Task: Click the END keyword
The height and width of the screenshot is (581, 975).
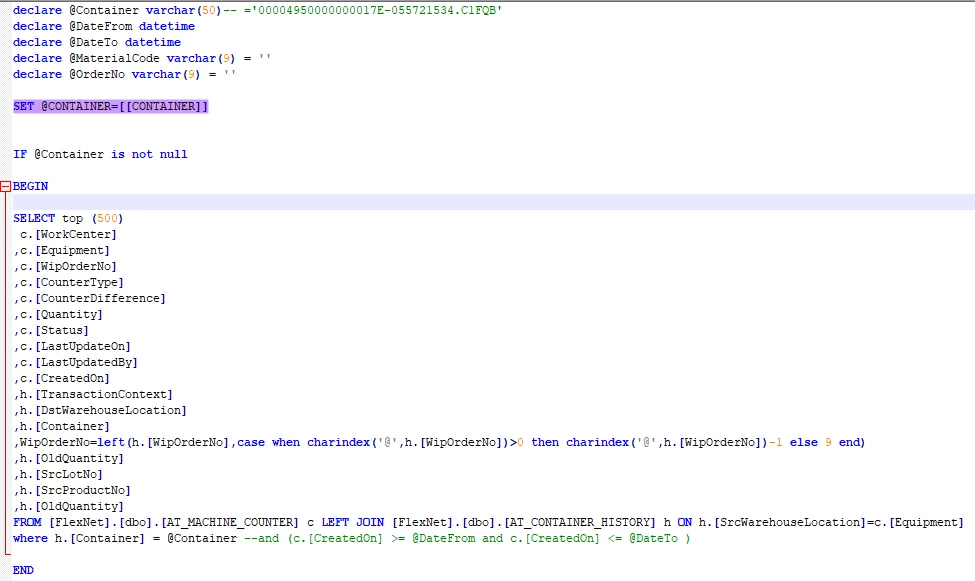Action: pyautogui.click(x=24, y=570)
